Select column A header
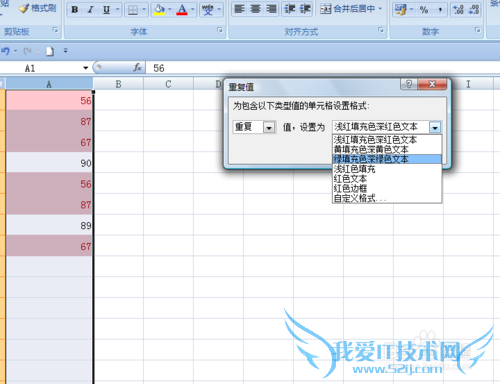Viewport: 500px width, 384px height. 49,84
